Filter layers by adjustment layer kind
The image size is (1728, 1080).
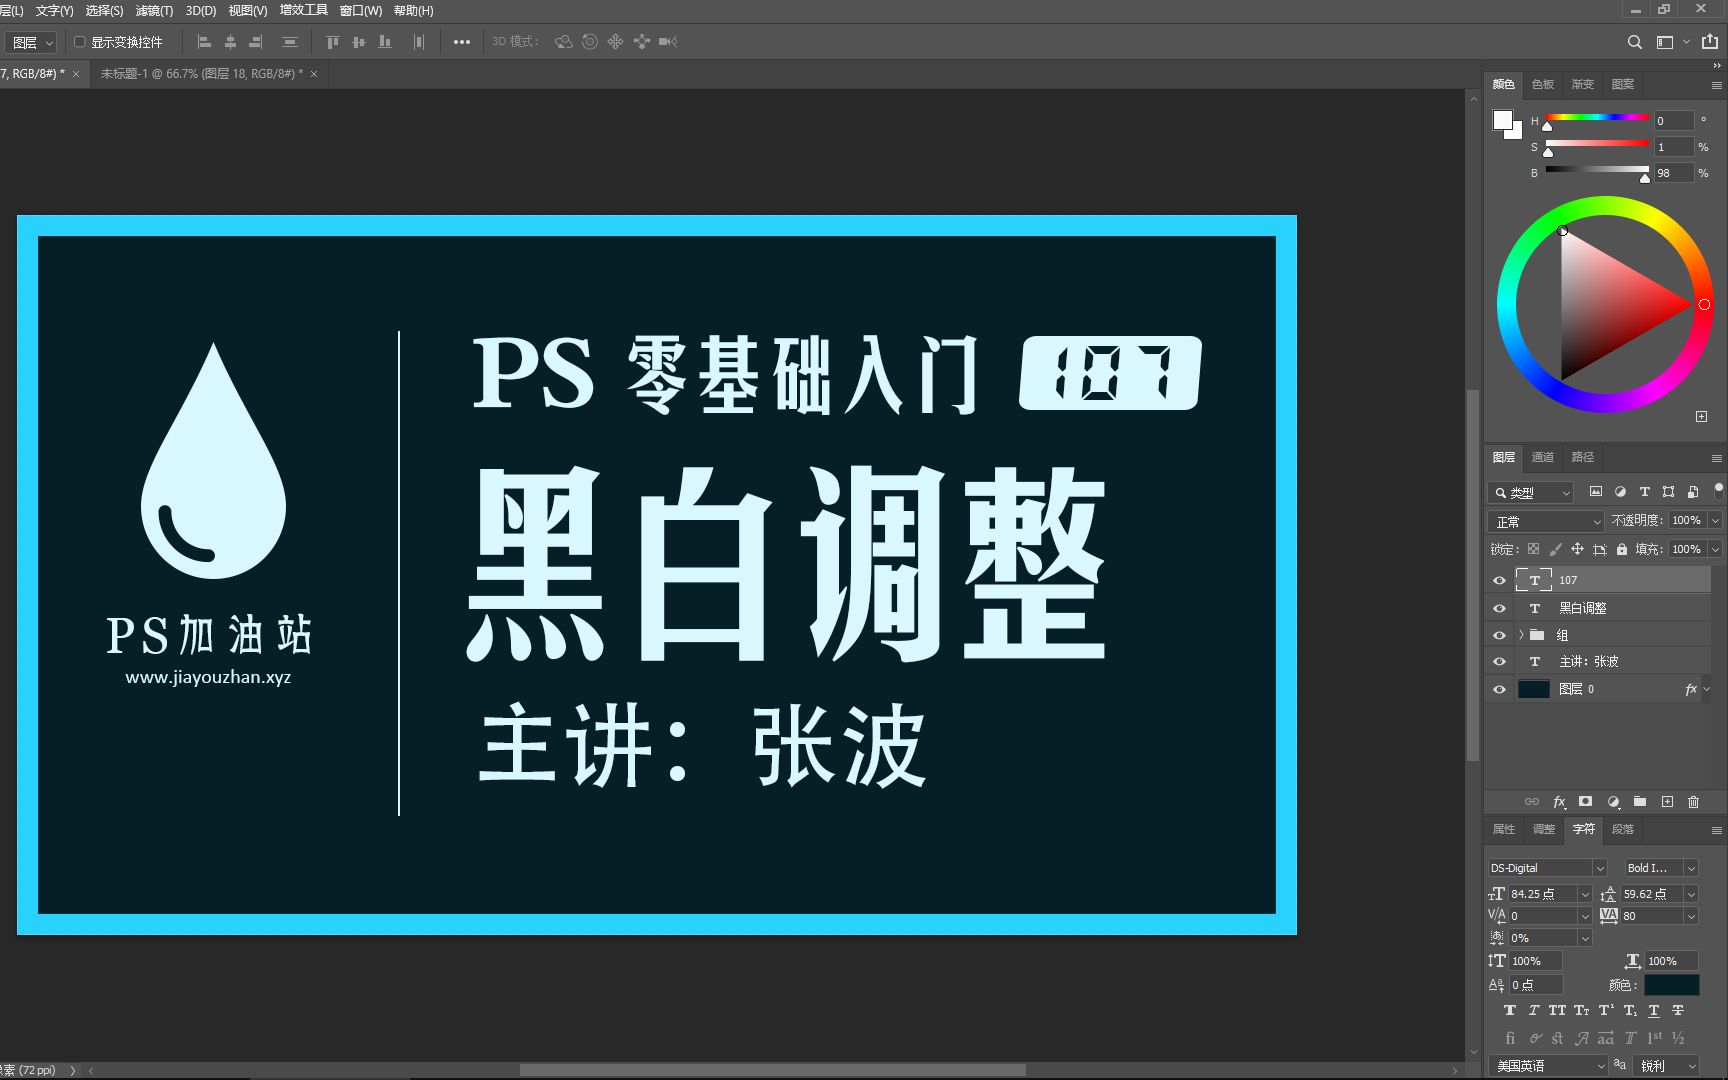coord(1620,492)
